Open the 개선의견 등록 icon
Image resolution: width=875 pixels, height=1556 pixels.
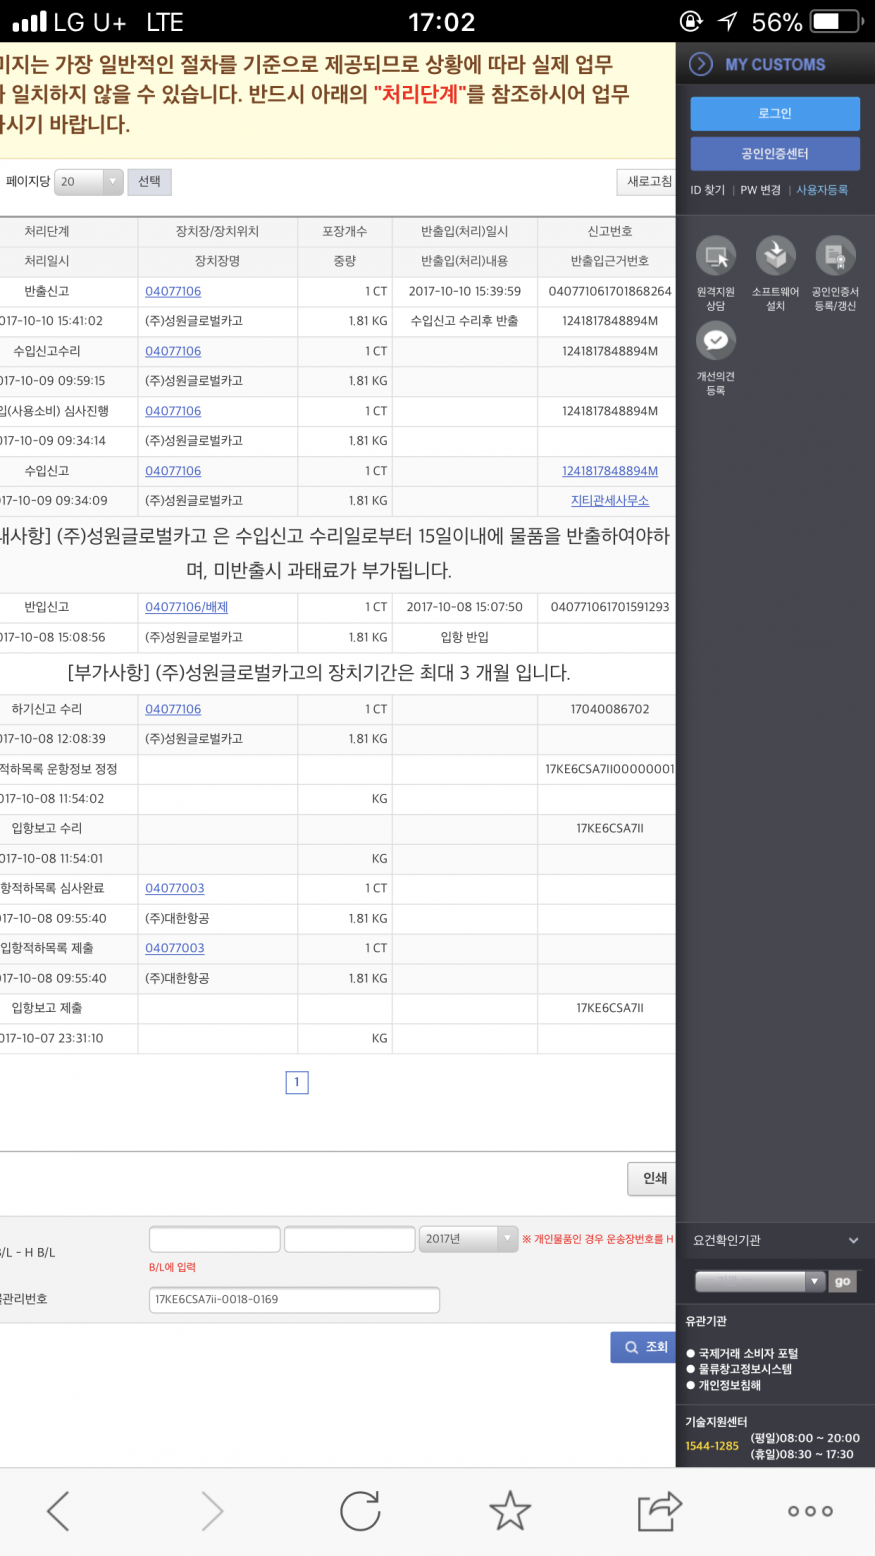(x=716, y=341)
